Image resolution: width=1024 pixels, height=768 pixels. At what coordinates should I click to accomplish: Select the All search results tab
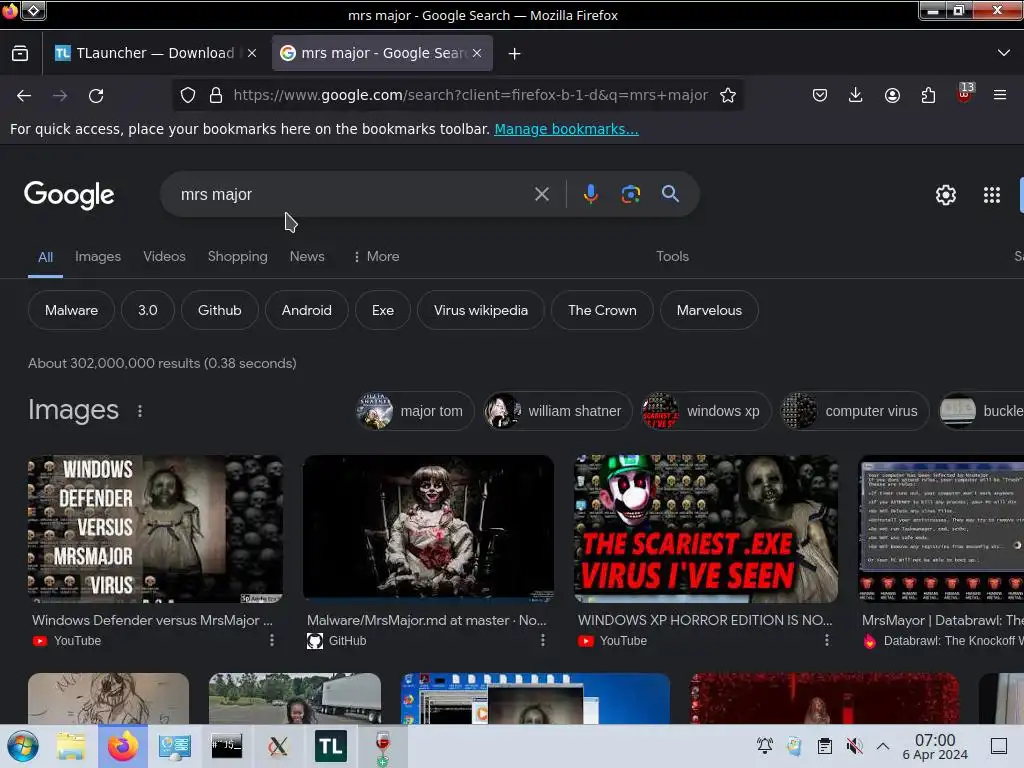click(x=45, y=257)
